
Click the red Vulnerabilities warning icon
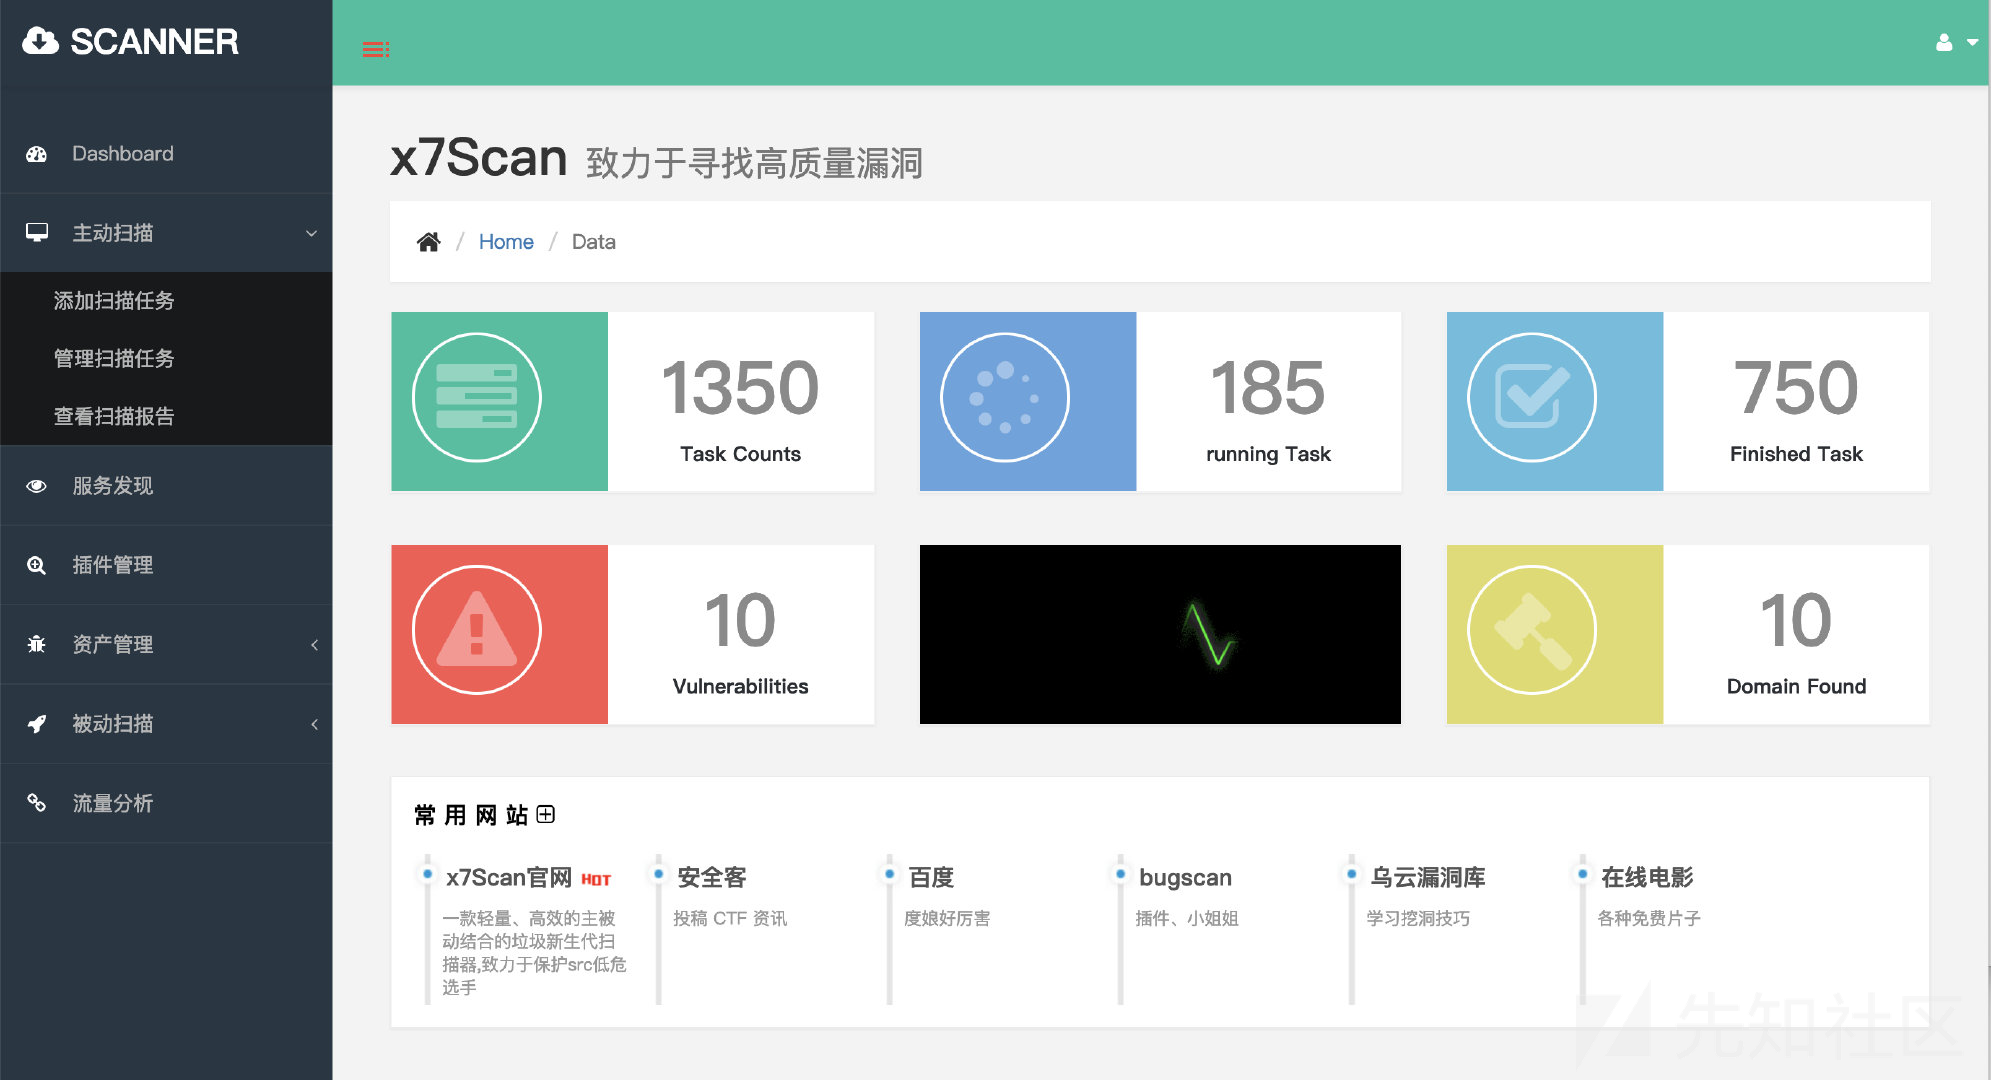[x=477, y=630]
